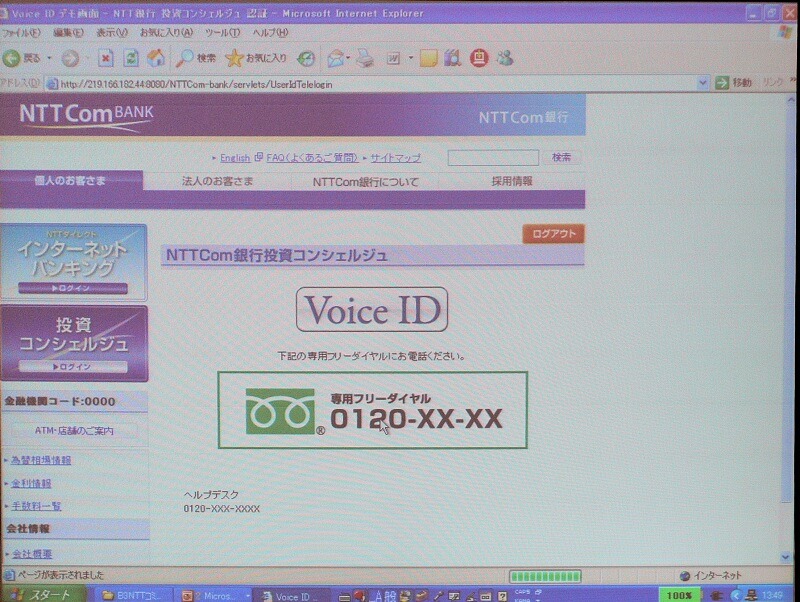Open the back button history dropdown arrow
This screenshot has height=602, width=800.
tap(49, 58)
